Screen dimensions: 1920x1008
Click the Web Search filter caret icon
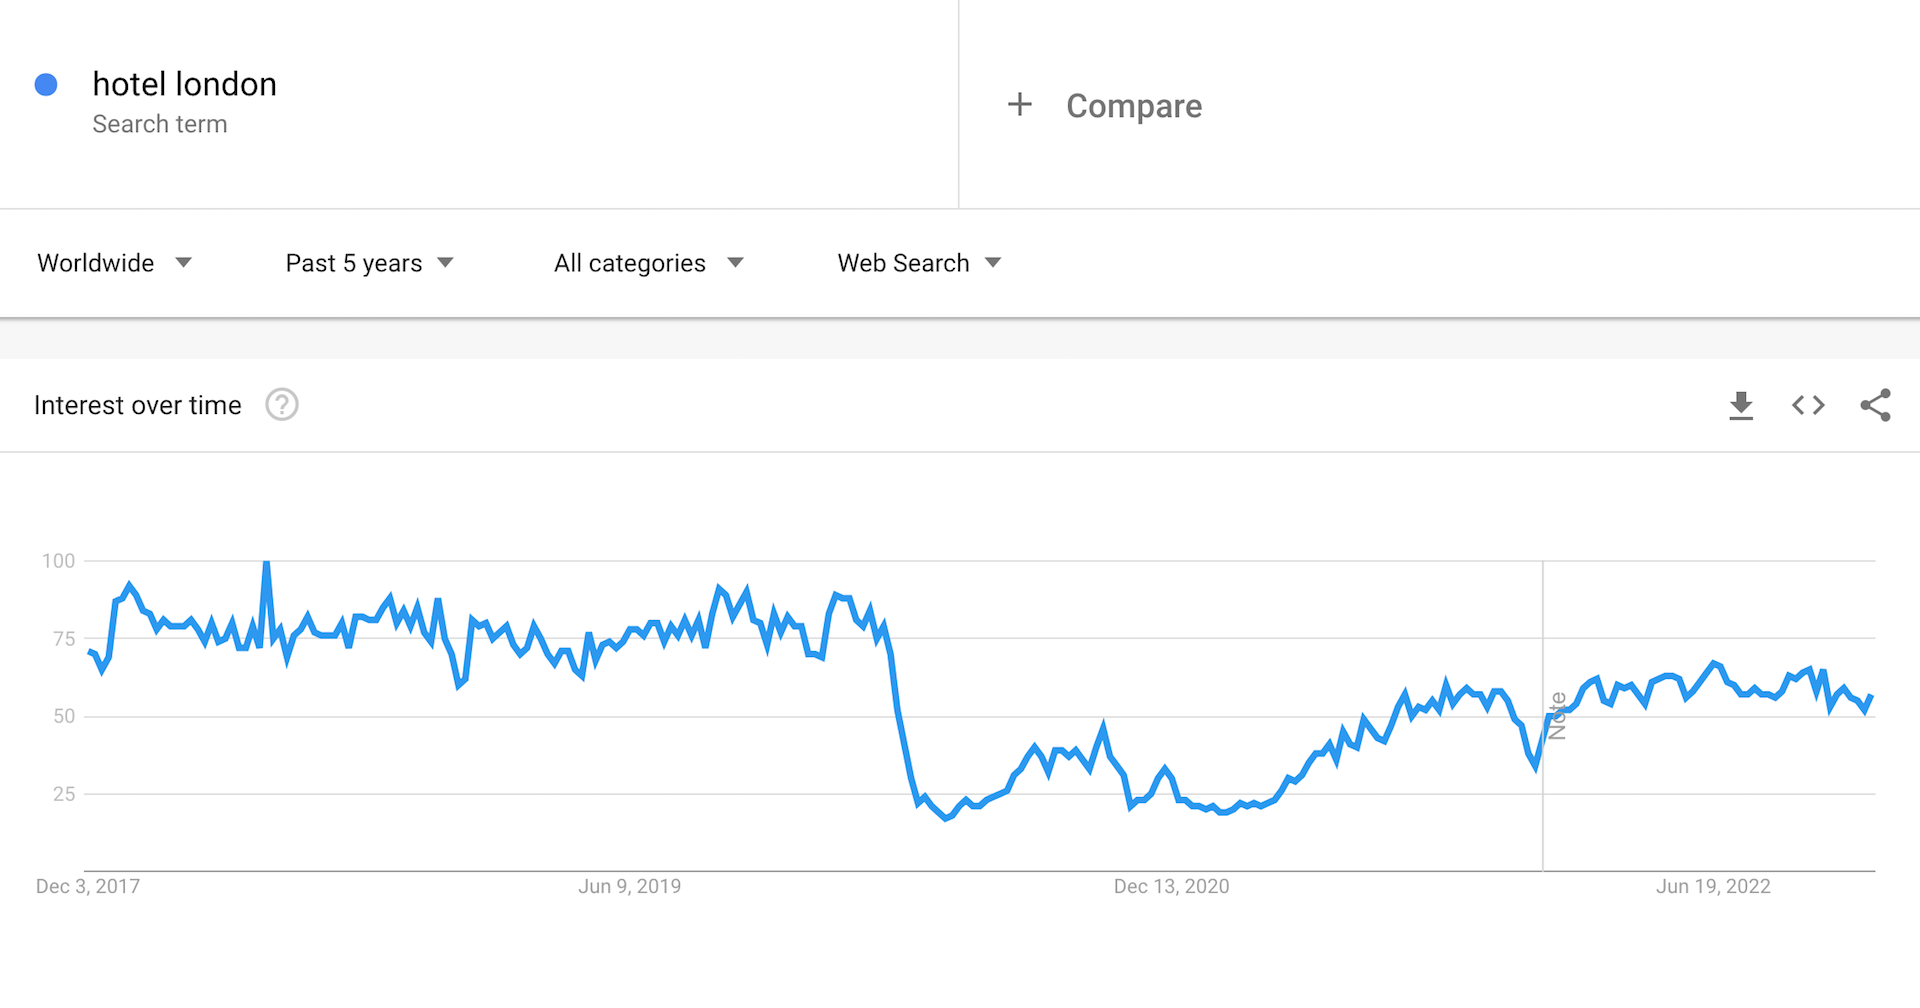[993, 262]
